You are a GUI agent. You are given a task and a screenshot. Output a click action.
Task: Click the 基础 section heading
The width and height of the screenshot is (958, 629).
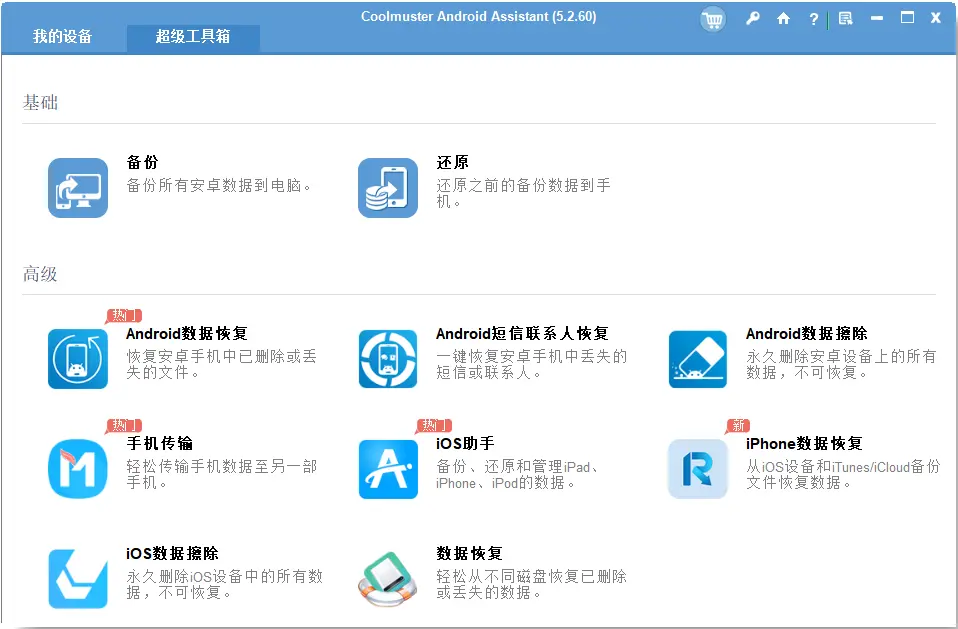point(40,102)
